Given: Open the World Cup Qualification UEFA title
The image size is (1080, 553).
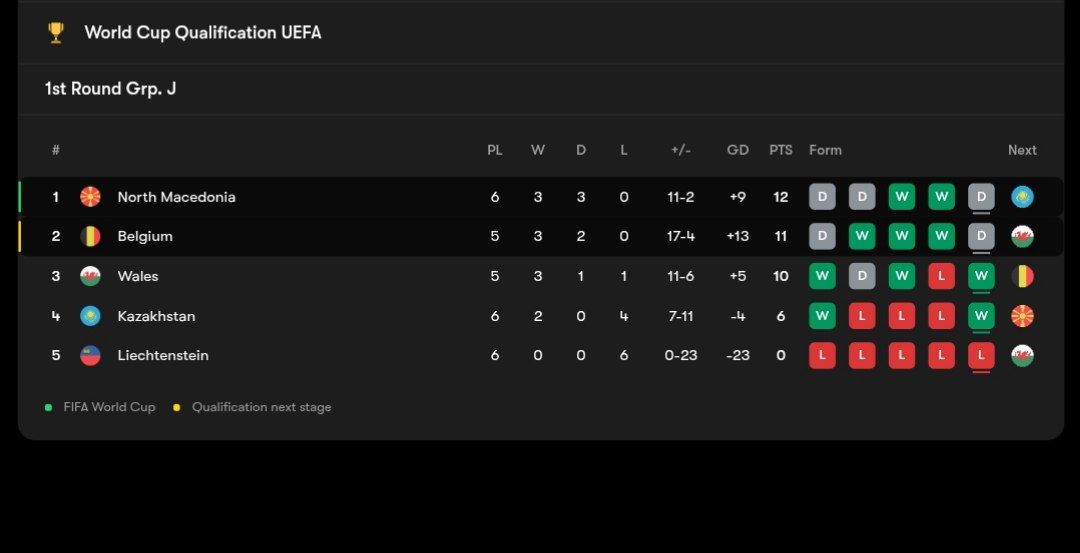Looking at the screenshot, I should pos(203,33).
